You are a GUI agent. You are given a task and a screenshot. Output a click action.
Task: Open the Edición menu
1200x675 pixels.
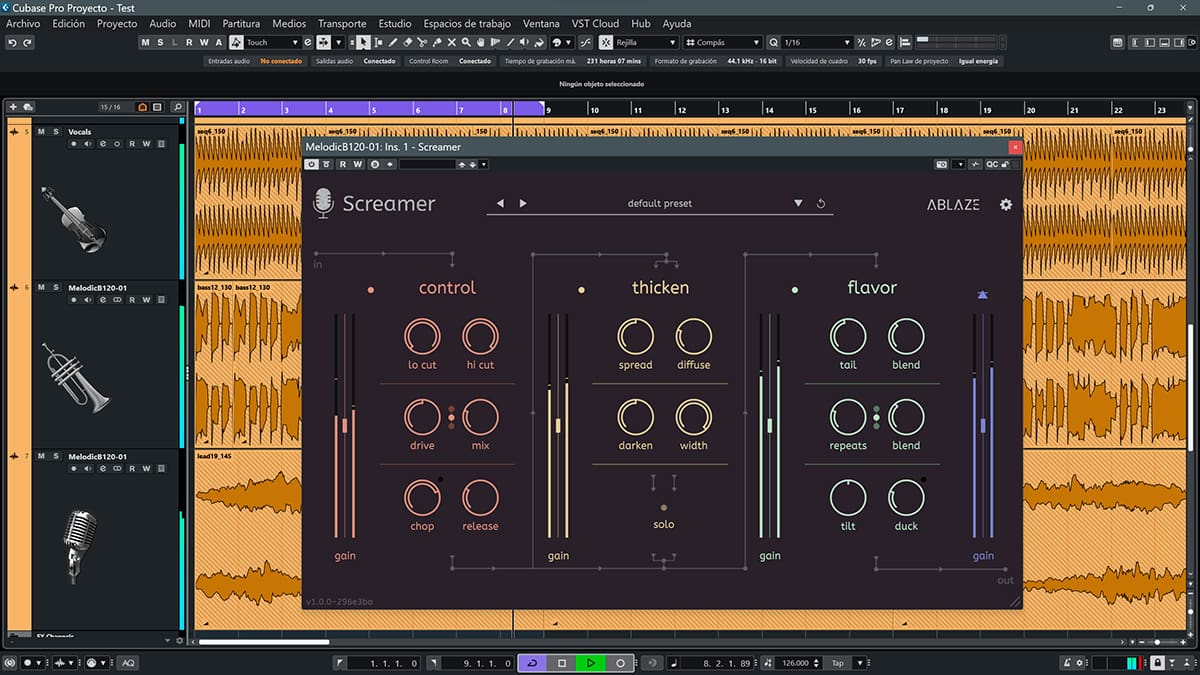pyautogui.click(x=69, y=23)
